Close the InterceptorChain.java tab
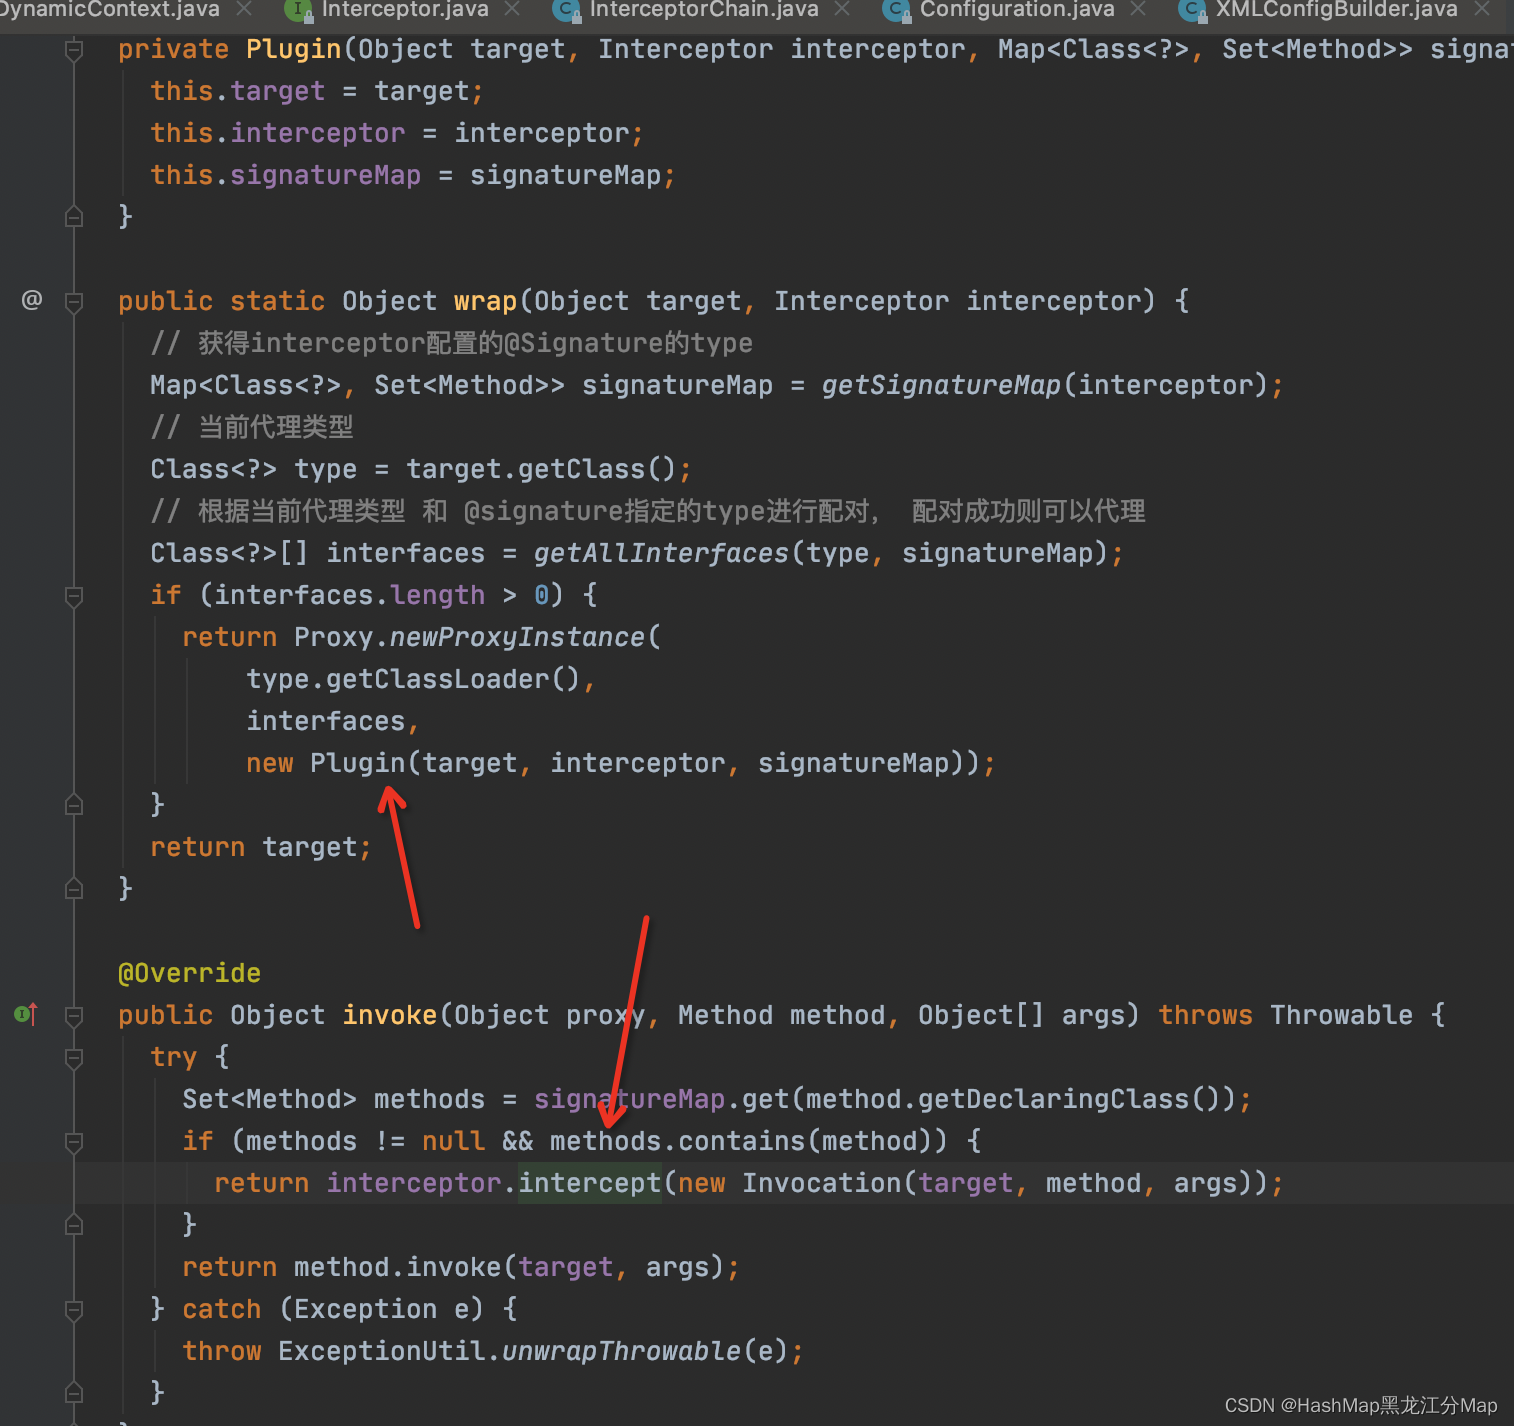This screenshot has height=1426, width=1514. (842, 9)
